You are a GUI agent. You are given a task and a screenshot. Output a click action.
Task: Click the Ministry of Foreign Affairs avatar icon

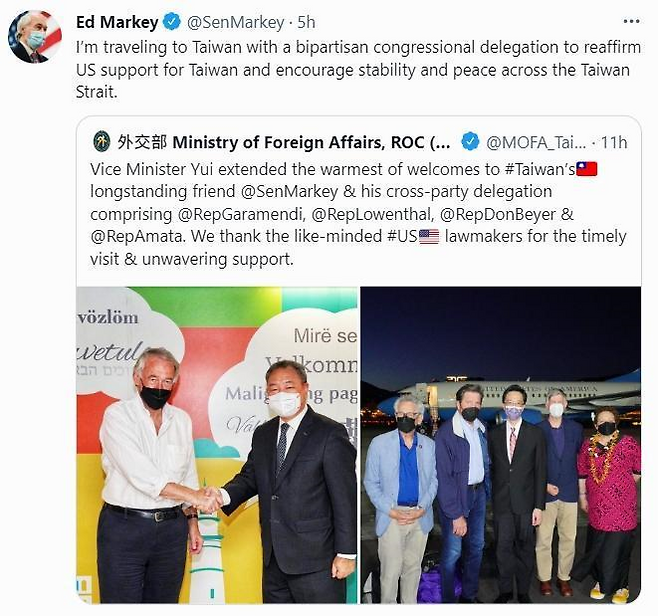coord(102,141)
